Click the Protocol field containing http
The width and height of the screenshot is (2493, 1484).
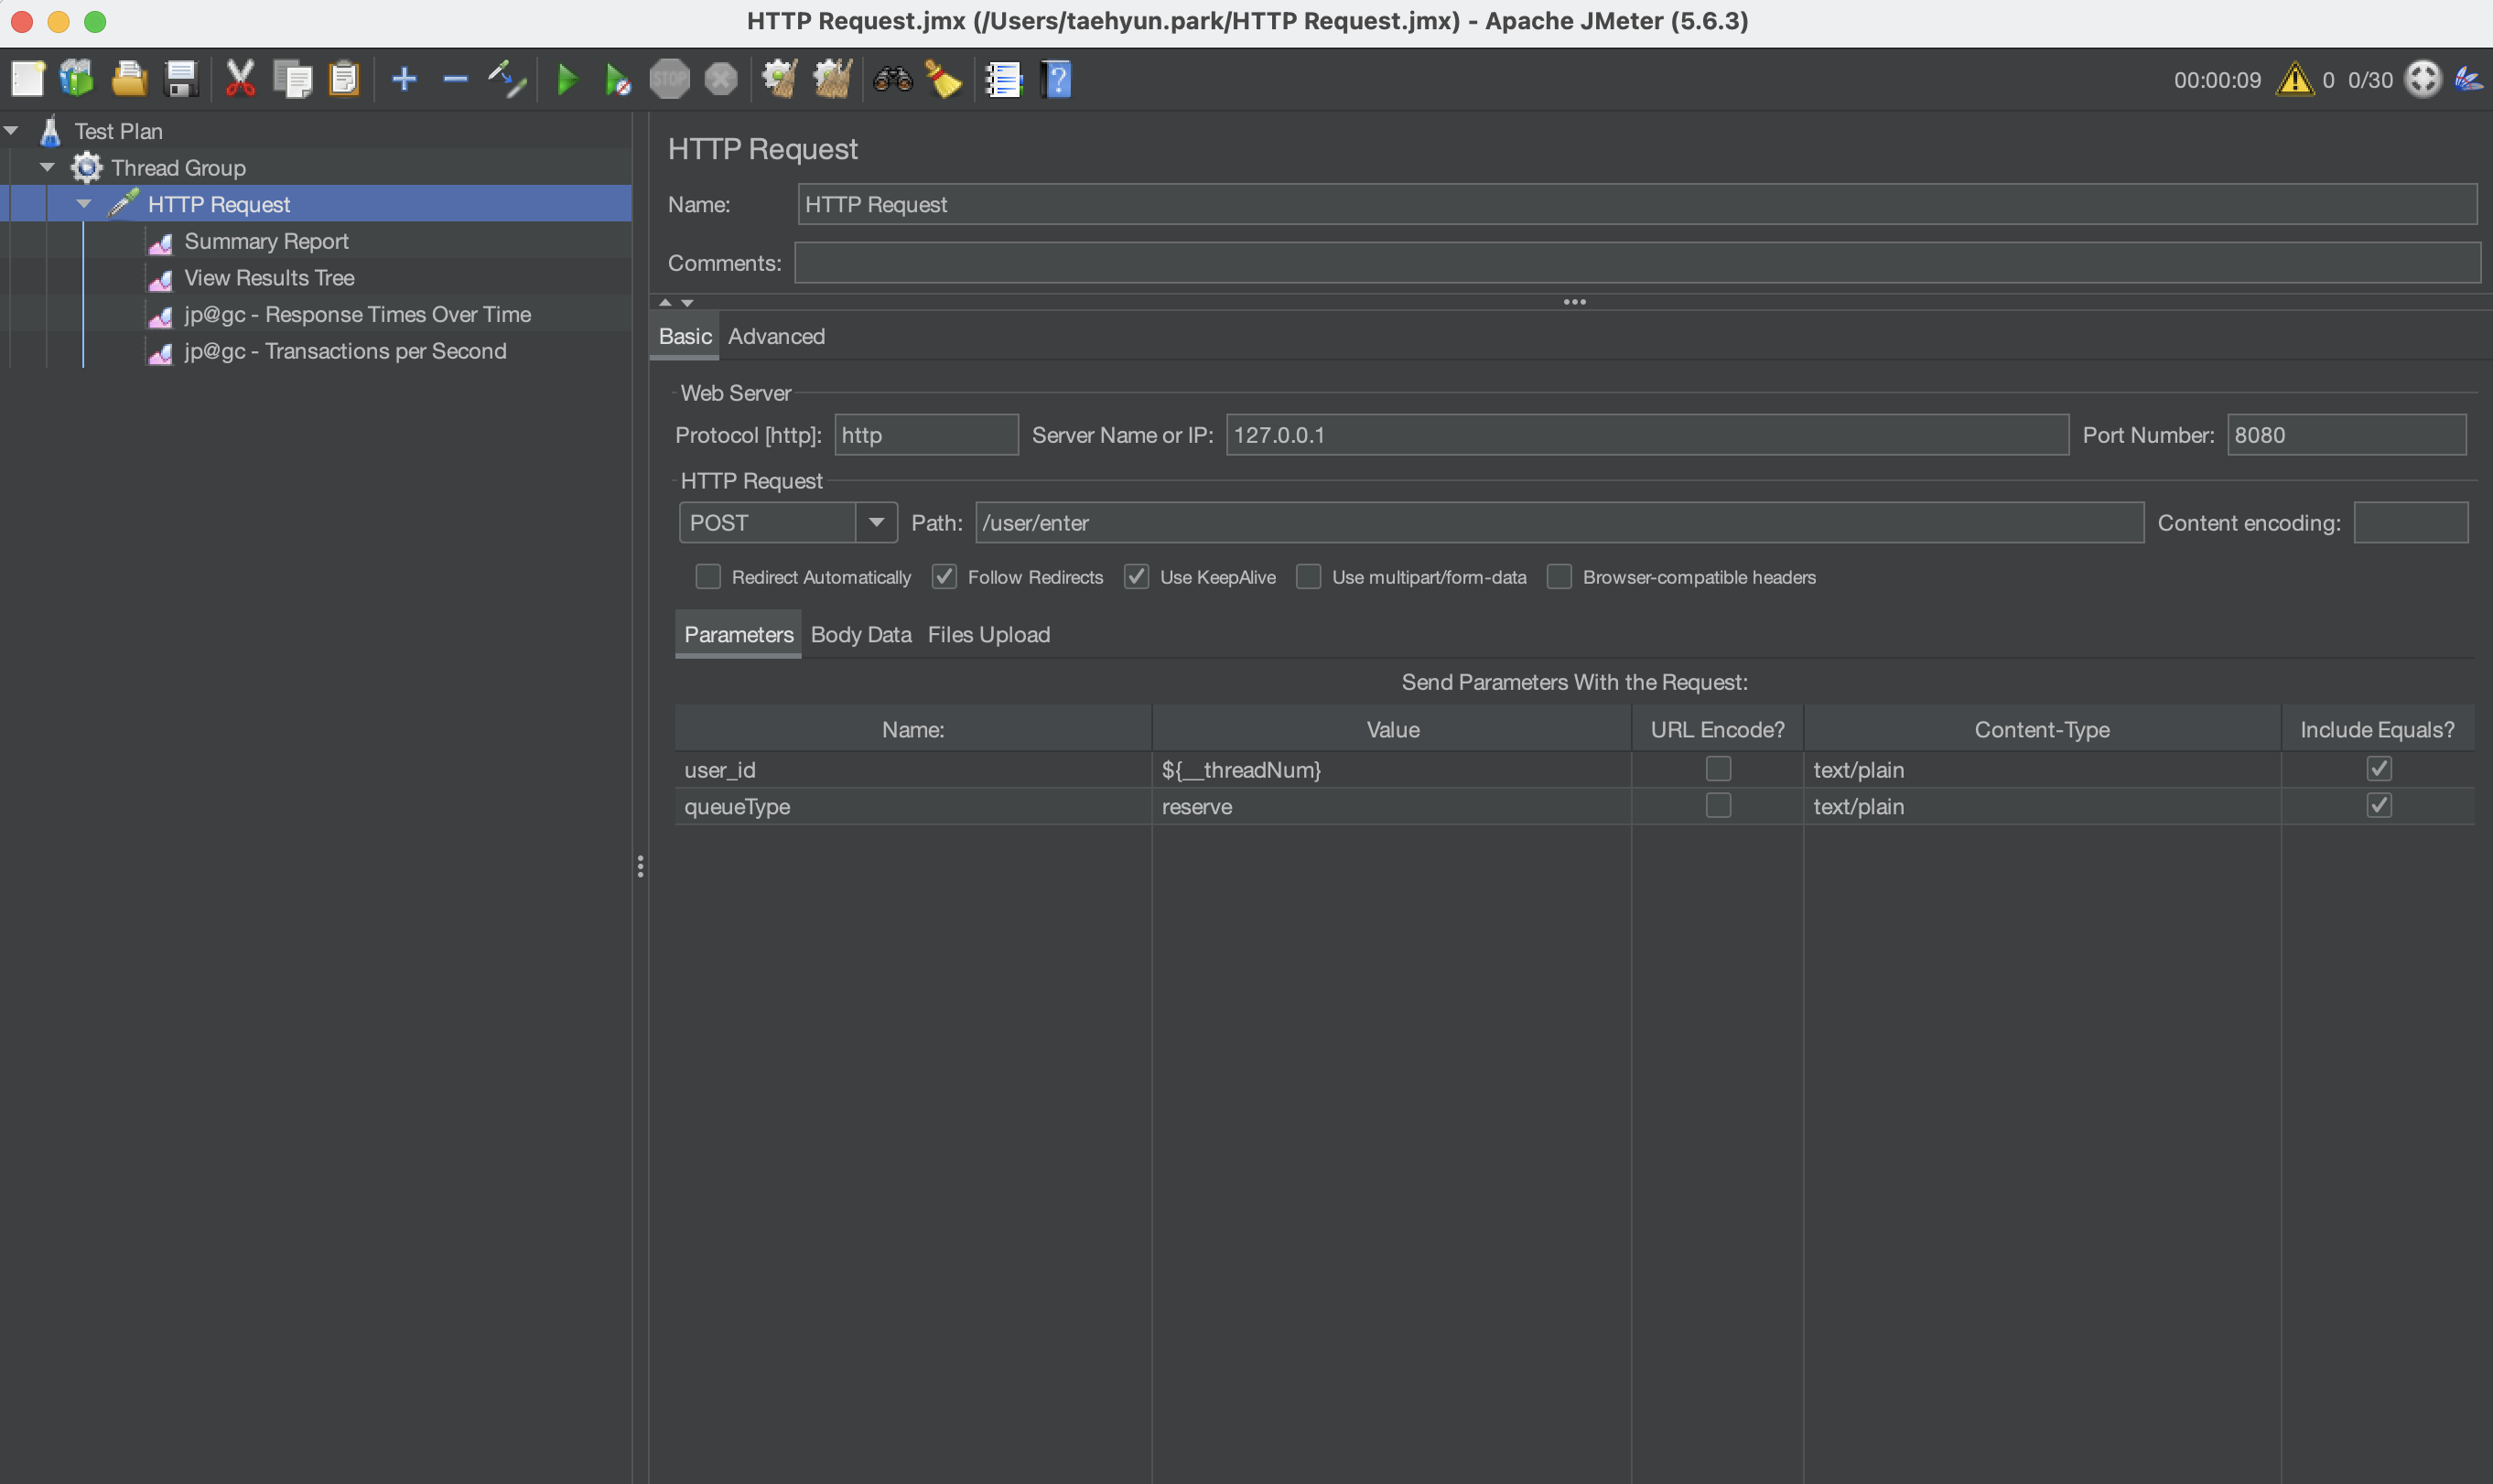(x=926, y=435)
